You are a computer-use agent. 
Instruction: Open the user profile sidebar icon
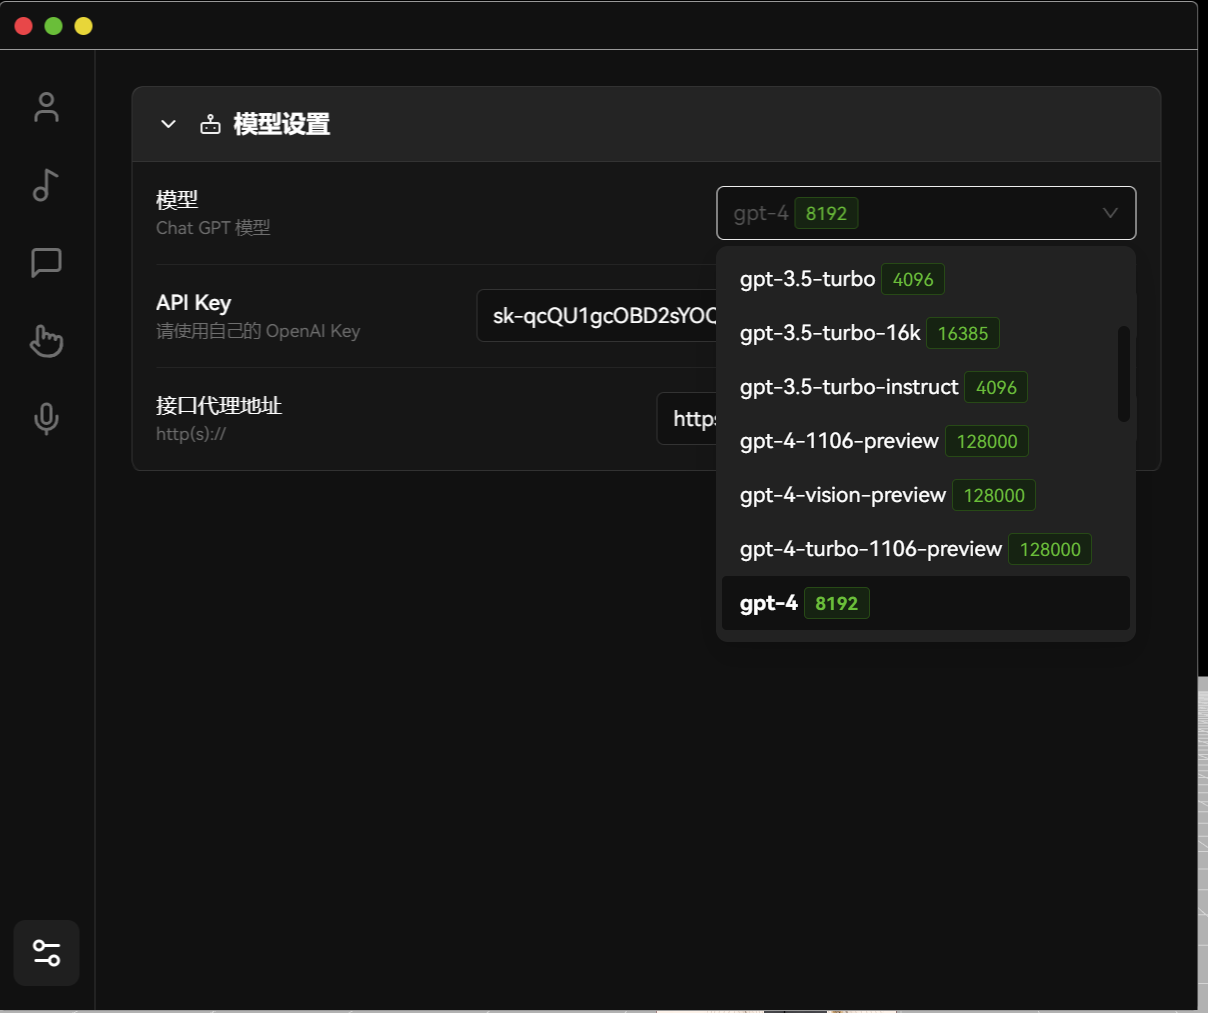pyautogui.click(x=46, y=107)
